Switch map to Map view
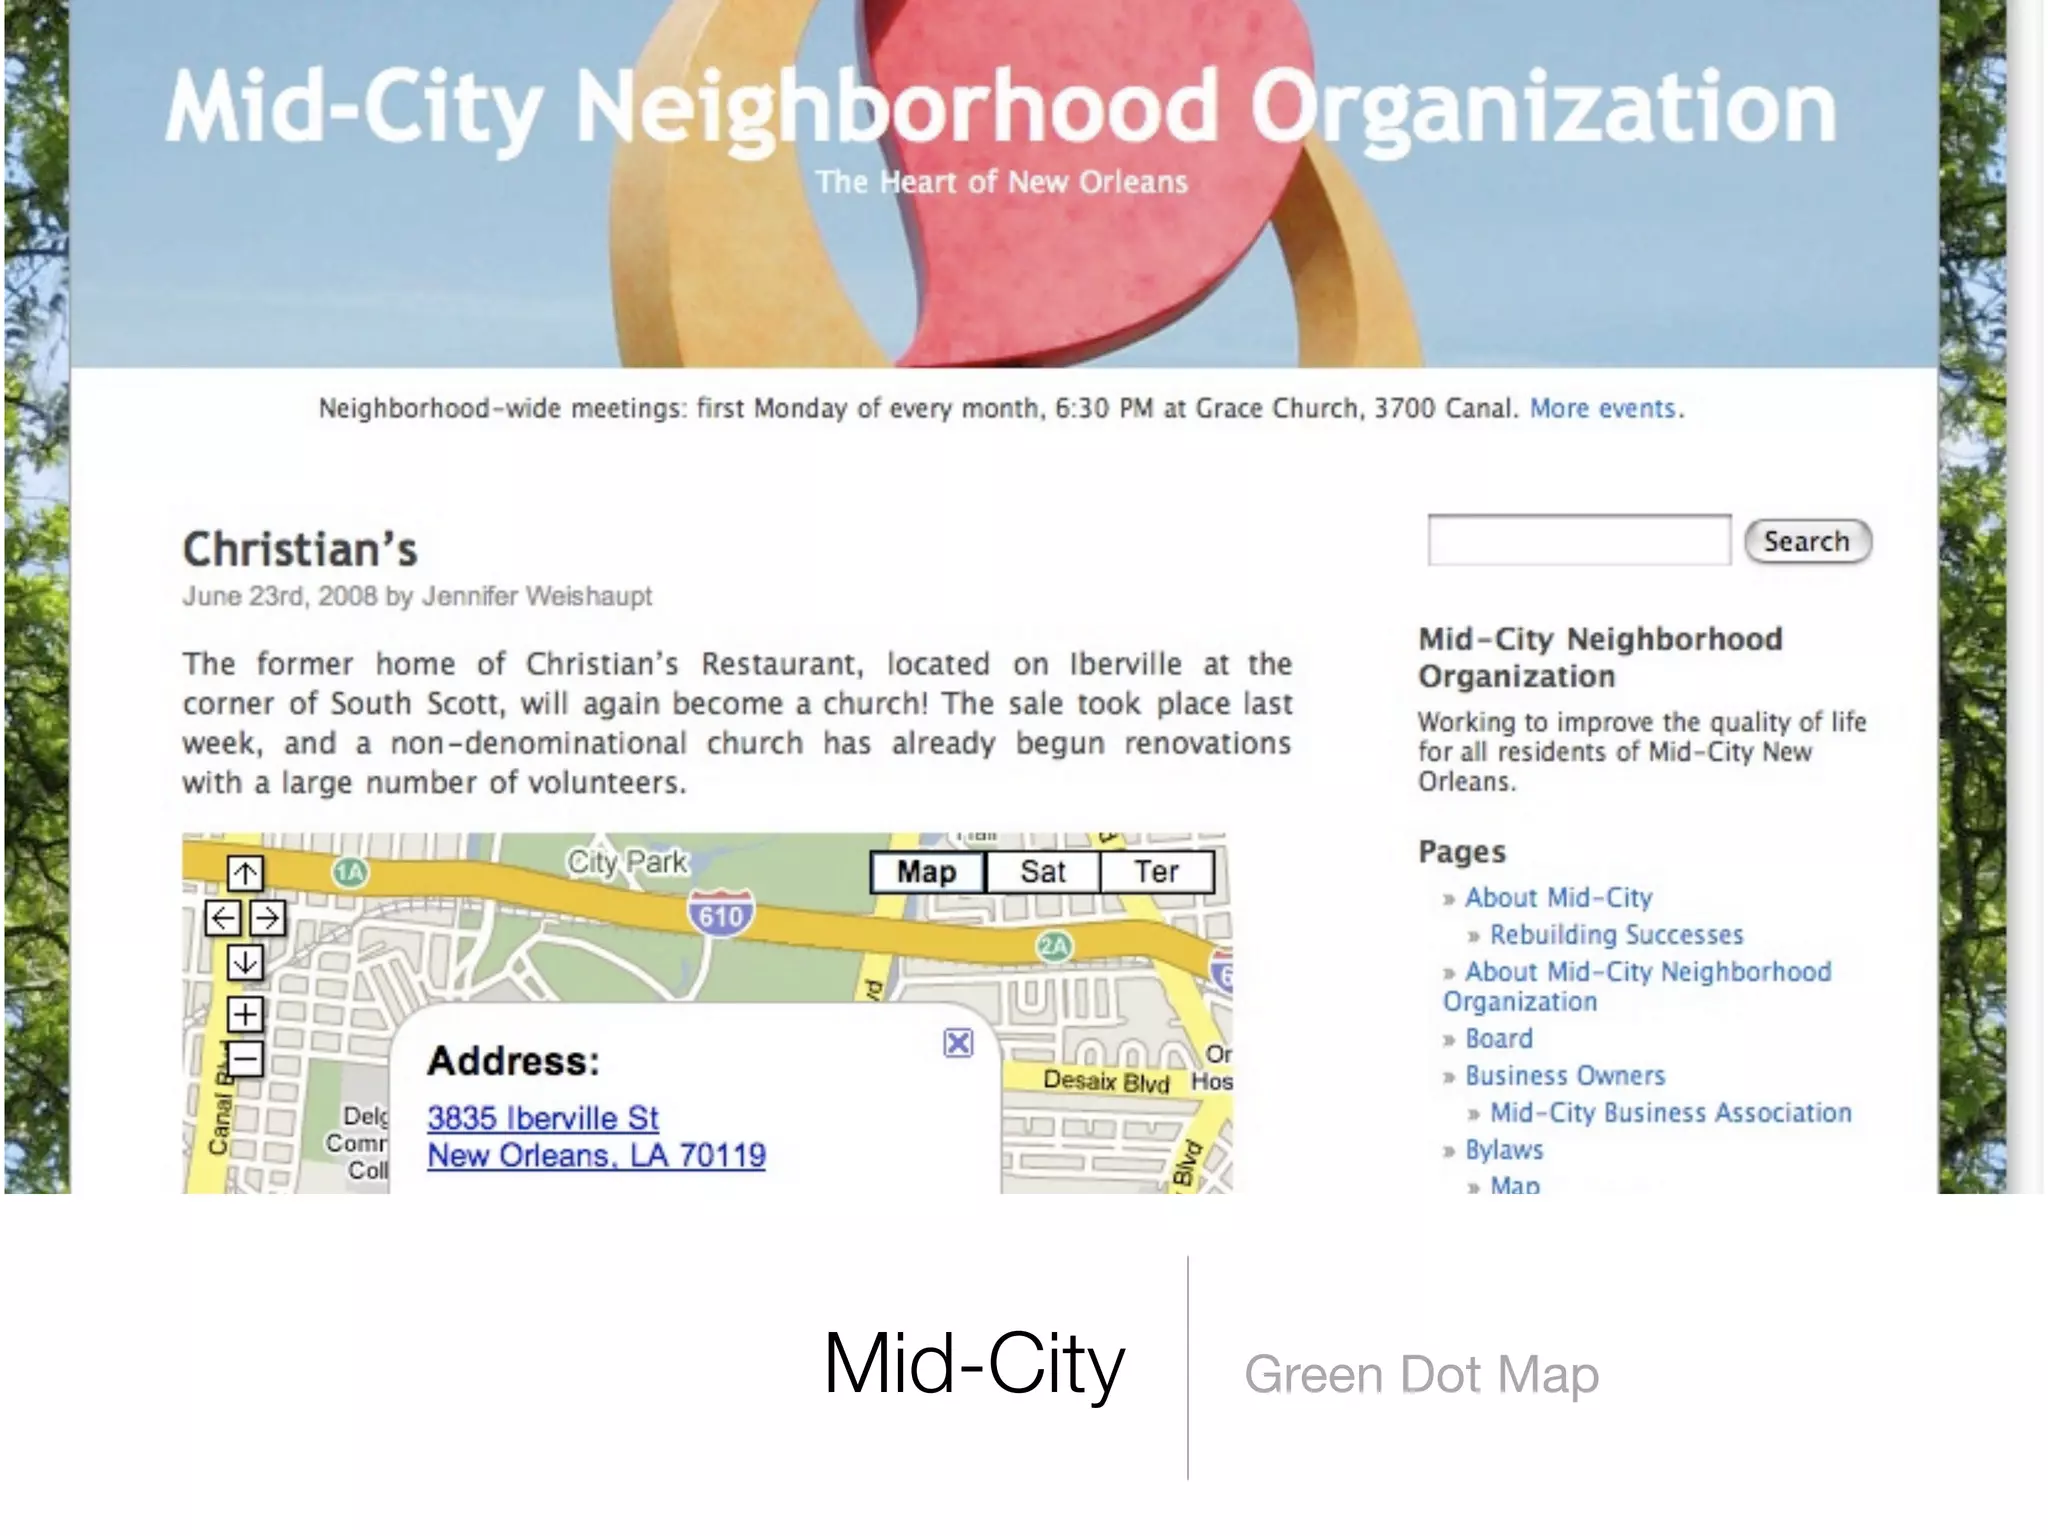The width and height of the screenshot is (2048, 1536). pos(927,872)
